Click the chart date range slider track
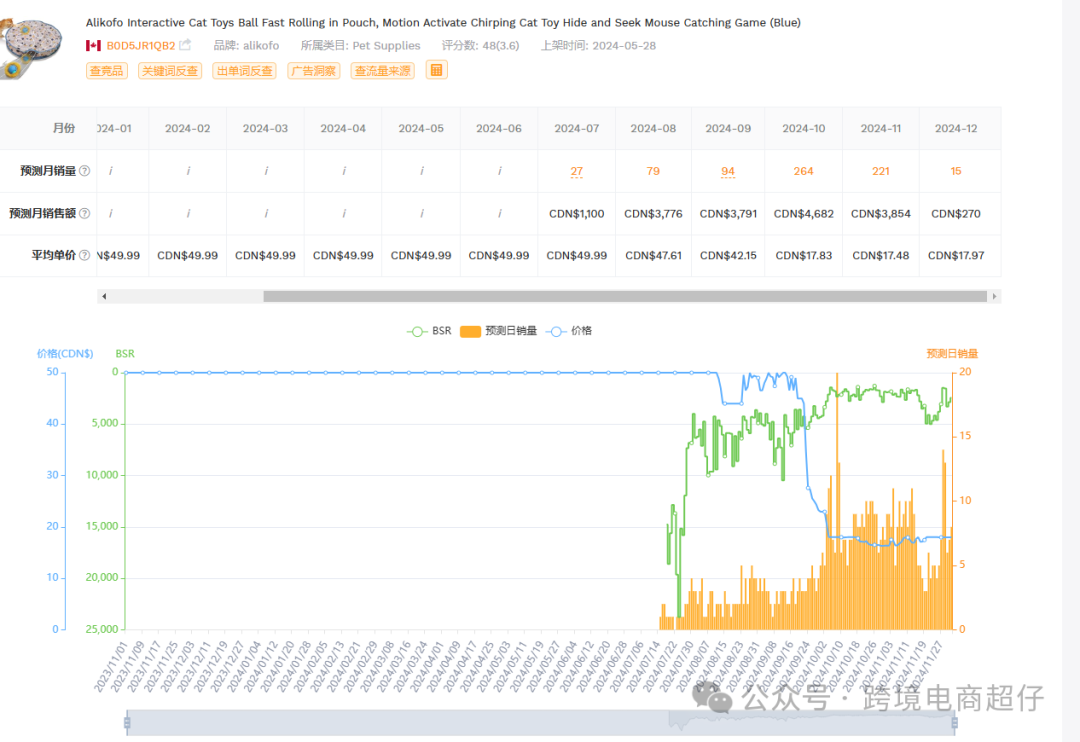This screenshot has height=742, width=1080. [x=541, y=722]
